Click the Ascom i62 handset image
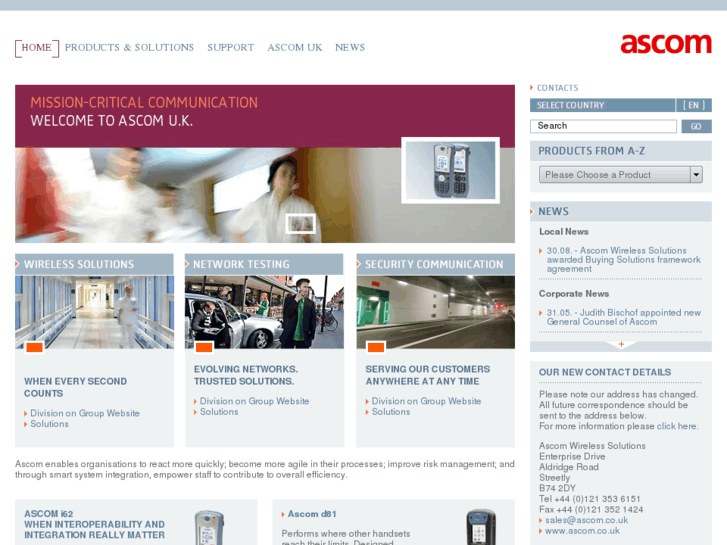 (x=210, y=527)
